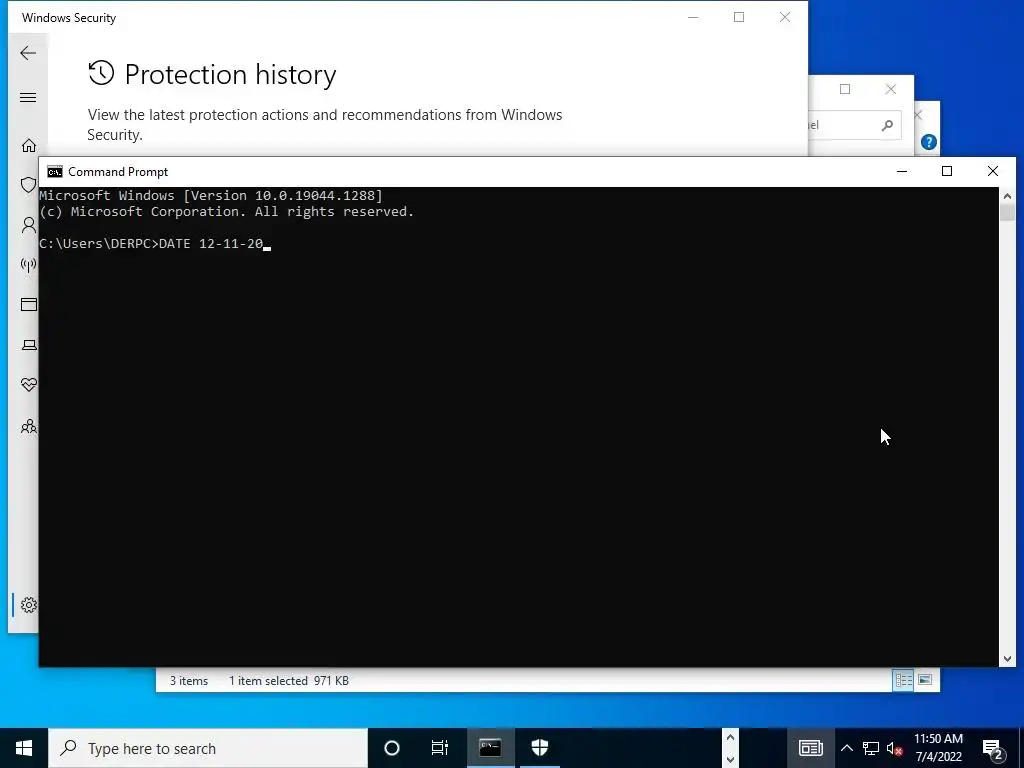Image resolution: width=1024 pixels, height=768 pixels.
Task: Click the Command Prompt scrollbar up arrow
Action: (1007, 195)
